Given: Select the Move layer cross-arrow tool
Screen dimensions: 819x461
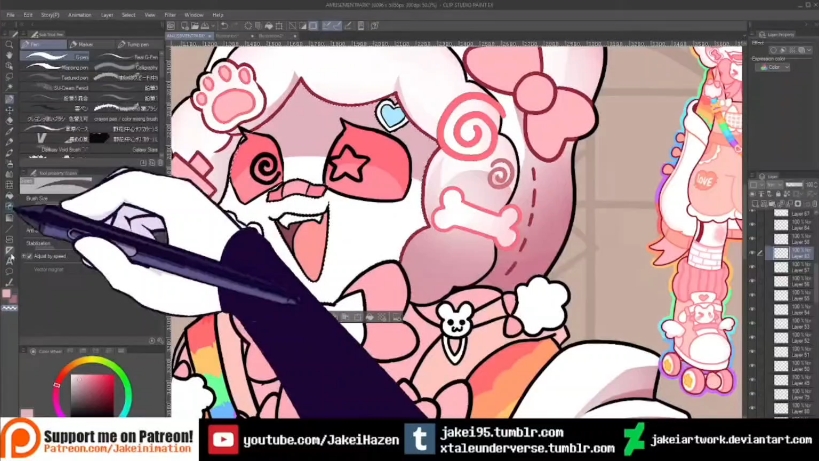Looking at the screenshot, I should [9, 110].
